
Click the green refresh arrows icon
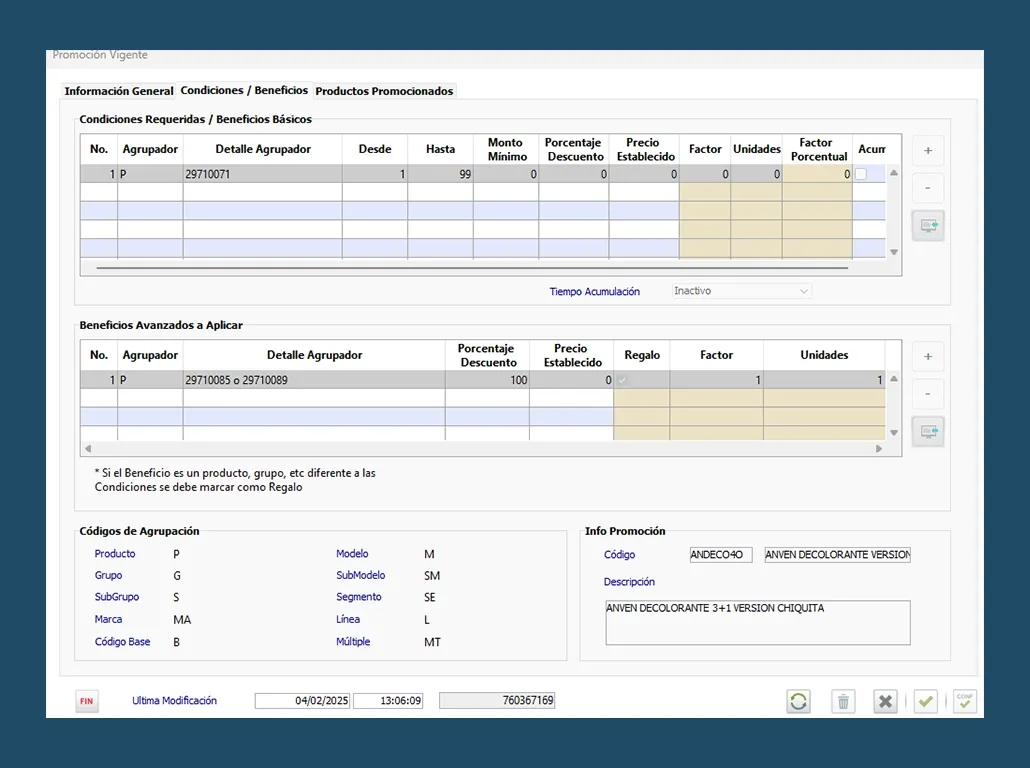click(798, 701)
